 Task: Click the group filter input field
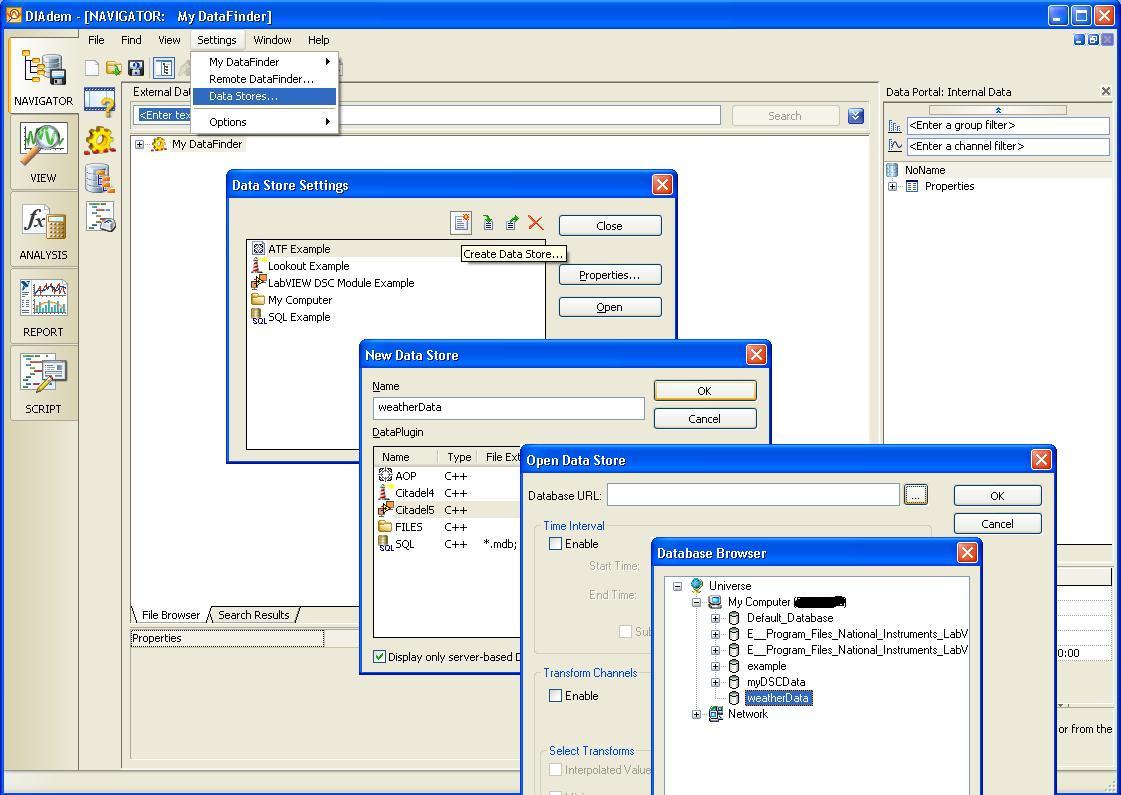click(x=1008, y=126)
